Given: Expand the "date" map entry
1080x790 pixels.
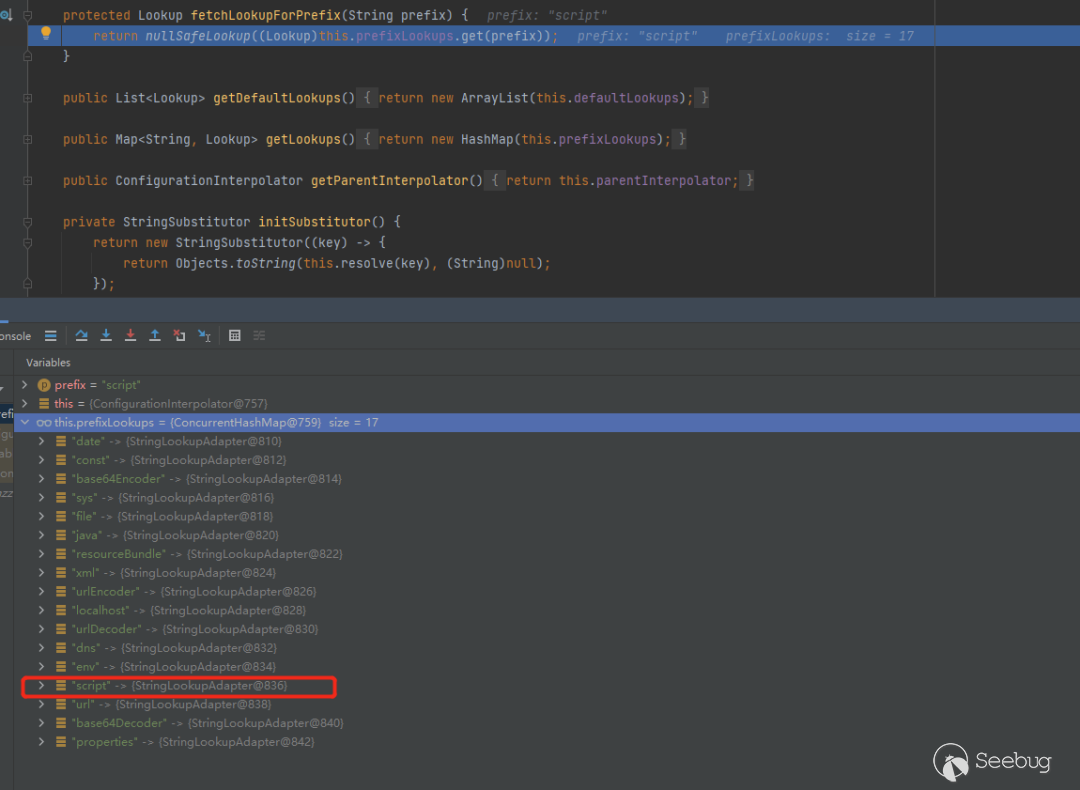Looking at the screenshot, I should tap(41, 441).
